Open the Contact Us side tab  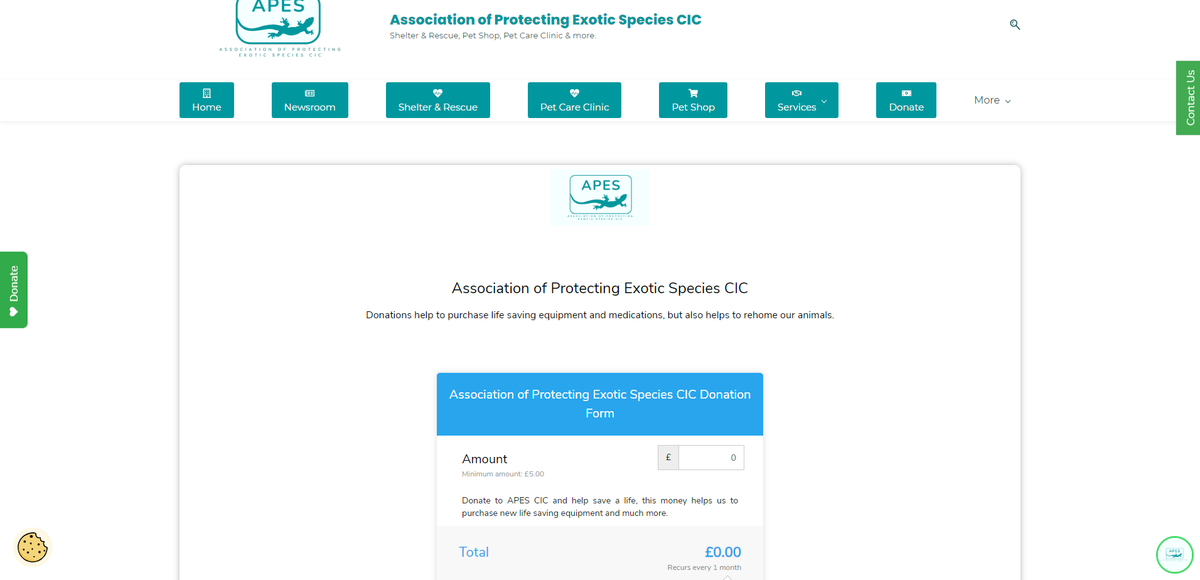(1188, 97)
